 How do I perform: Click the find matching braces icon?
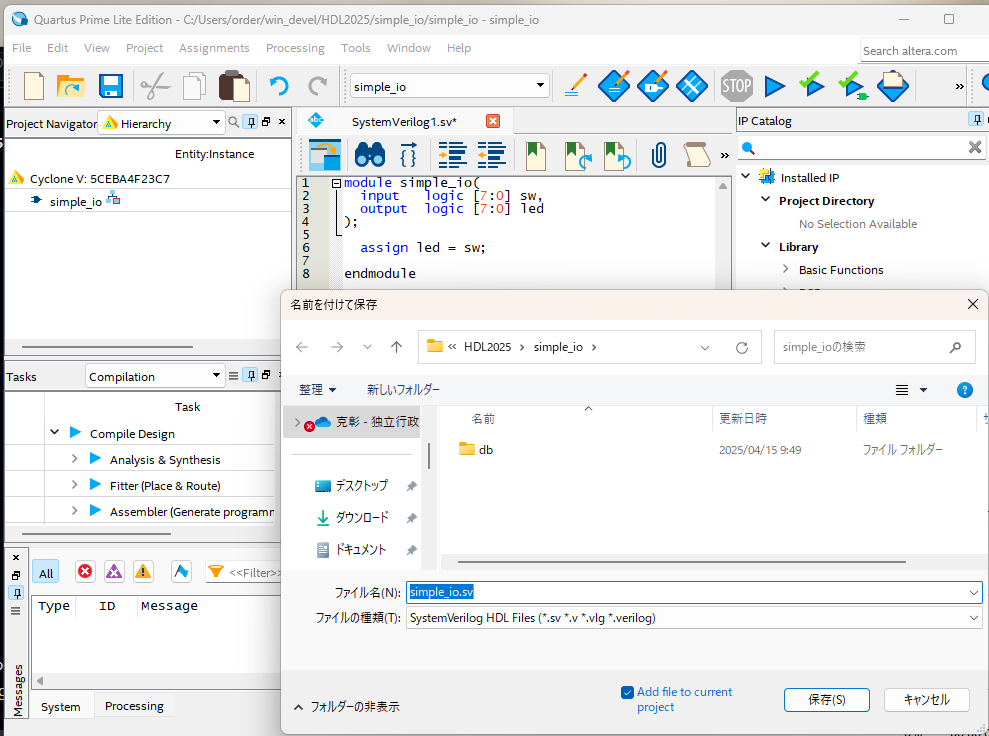coord(409,155)
